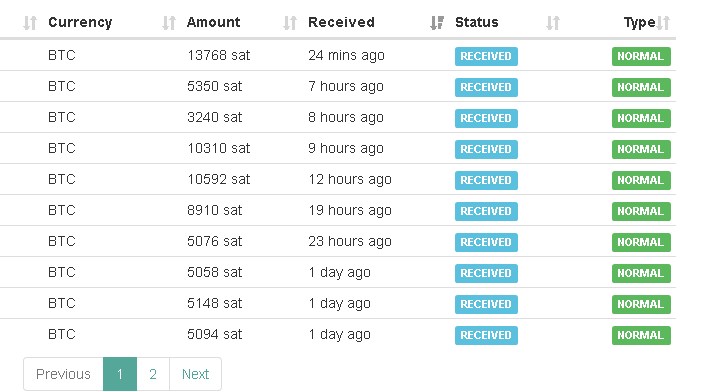Viewport: 712px width, 392px height.
Task: Sort table by Amount column header
Action: point(213,22)
